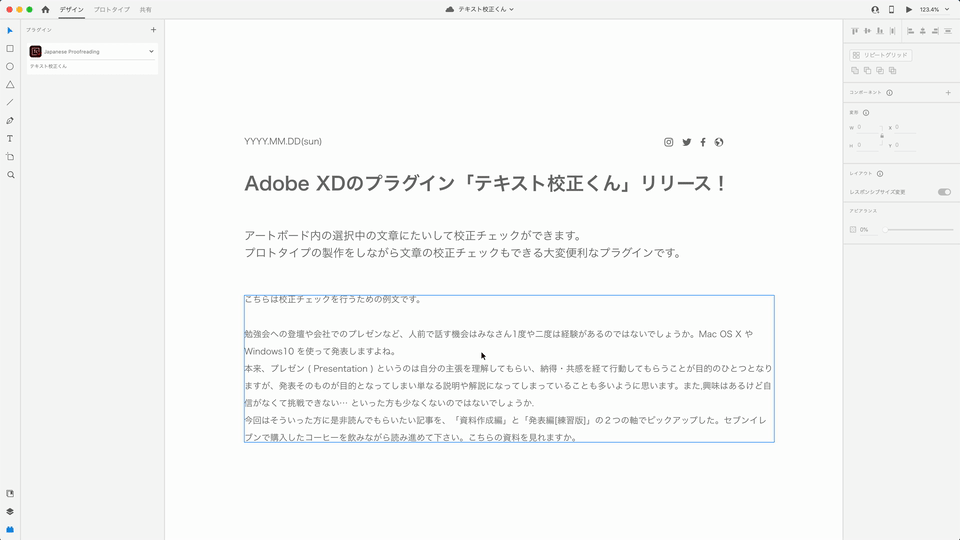The image size is (960, 540).
Task: Select the Adobe XDのプラグイン headline text
Action: click(486, 183)
